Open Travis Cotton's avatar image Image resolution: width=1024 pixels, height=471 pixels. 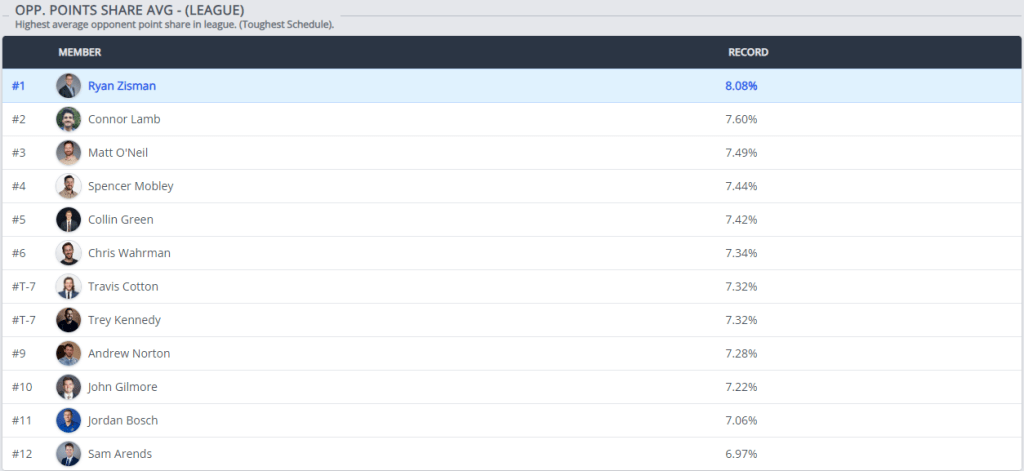[x=68, y=287]
